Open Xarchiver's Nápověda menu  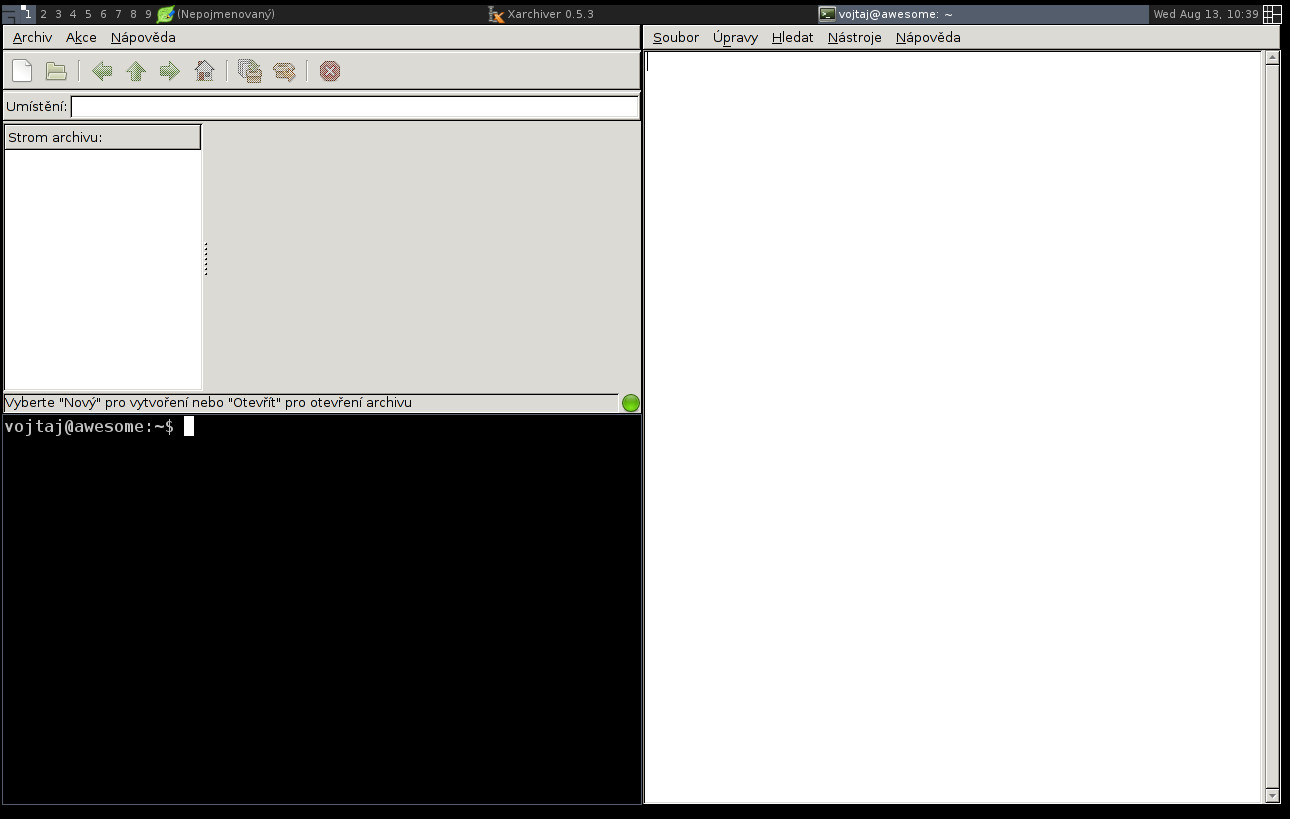coord(143,37)
